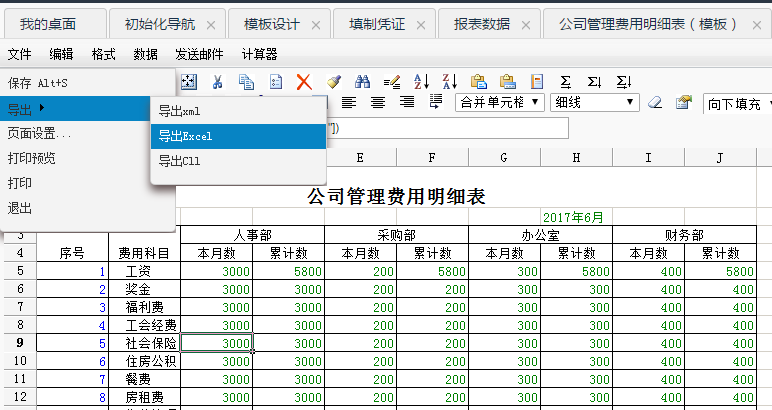Screen dimensions: 772x410
Task: Open find with the binoculars icon
Action: tap(363, 82)
